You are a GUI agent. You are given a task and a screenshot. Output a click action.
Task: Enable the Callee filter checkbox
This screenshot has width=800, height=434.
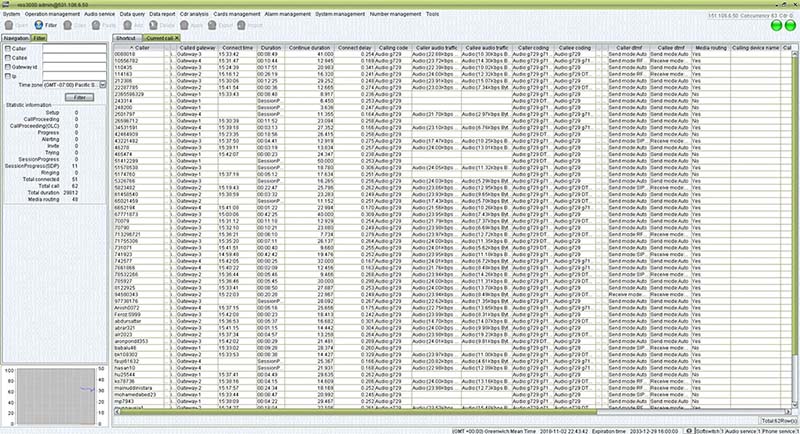tap(8, 58)
